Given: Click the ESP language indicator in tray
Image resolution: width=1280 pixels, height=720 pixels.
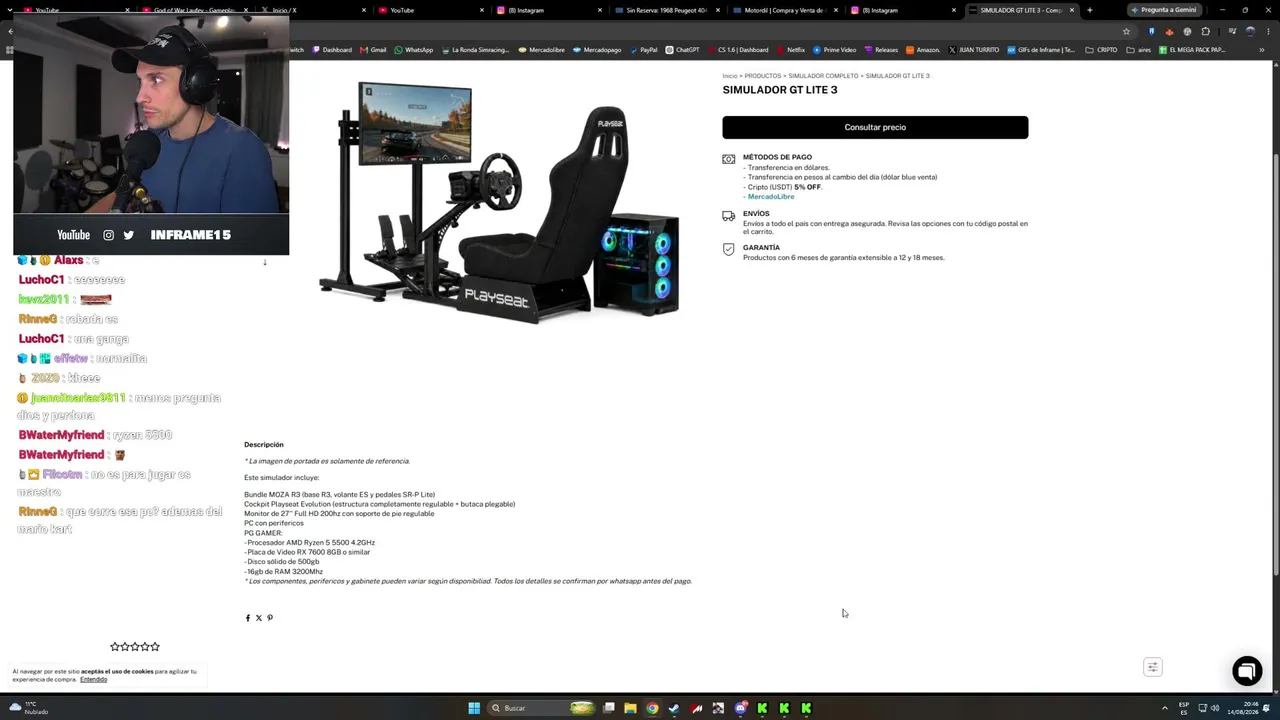Looking at the screenshot, I should [1184, 708].
